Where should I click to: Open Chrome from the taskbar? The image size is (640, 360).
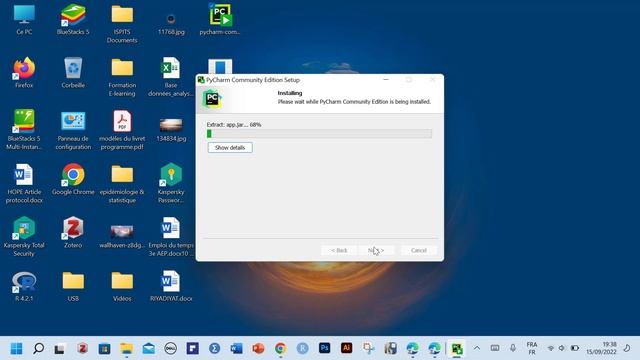280,348
